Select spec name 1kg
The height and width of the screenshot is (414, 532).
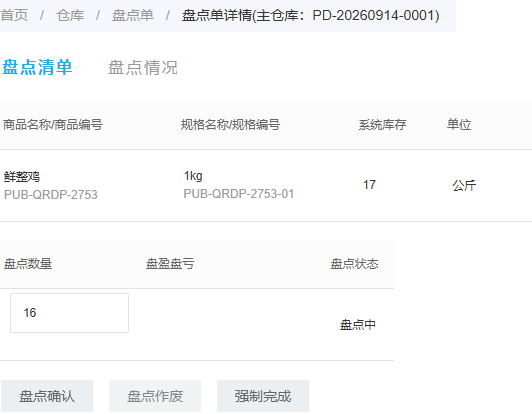click(x=193, y=176)
